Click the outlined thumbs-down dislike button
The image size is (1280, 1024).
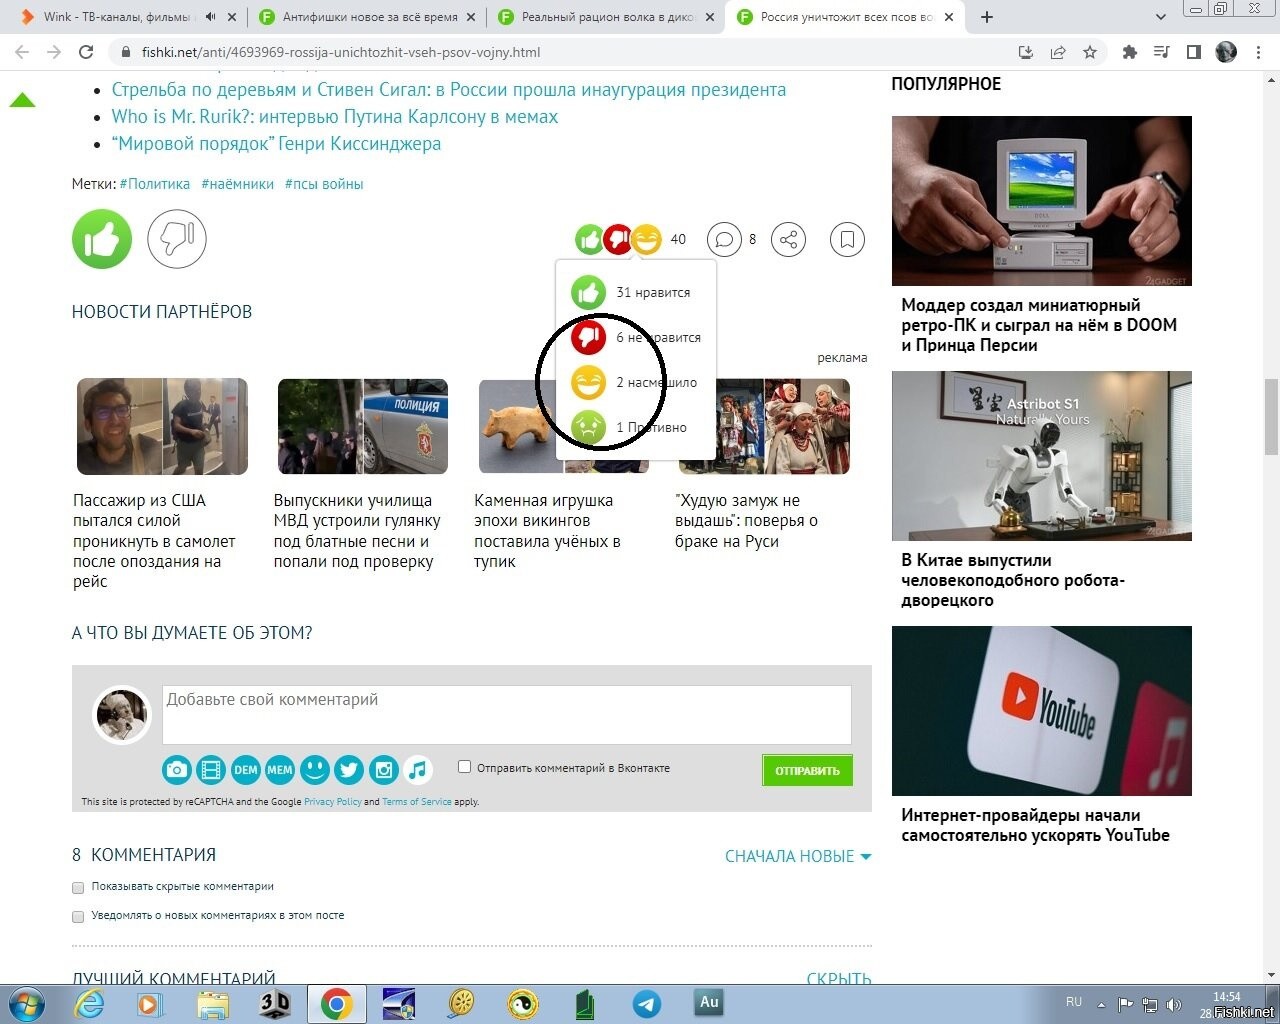coord(177,239)
